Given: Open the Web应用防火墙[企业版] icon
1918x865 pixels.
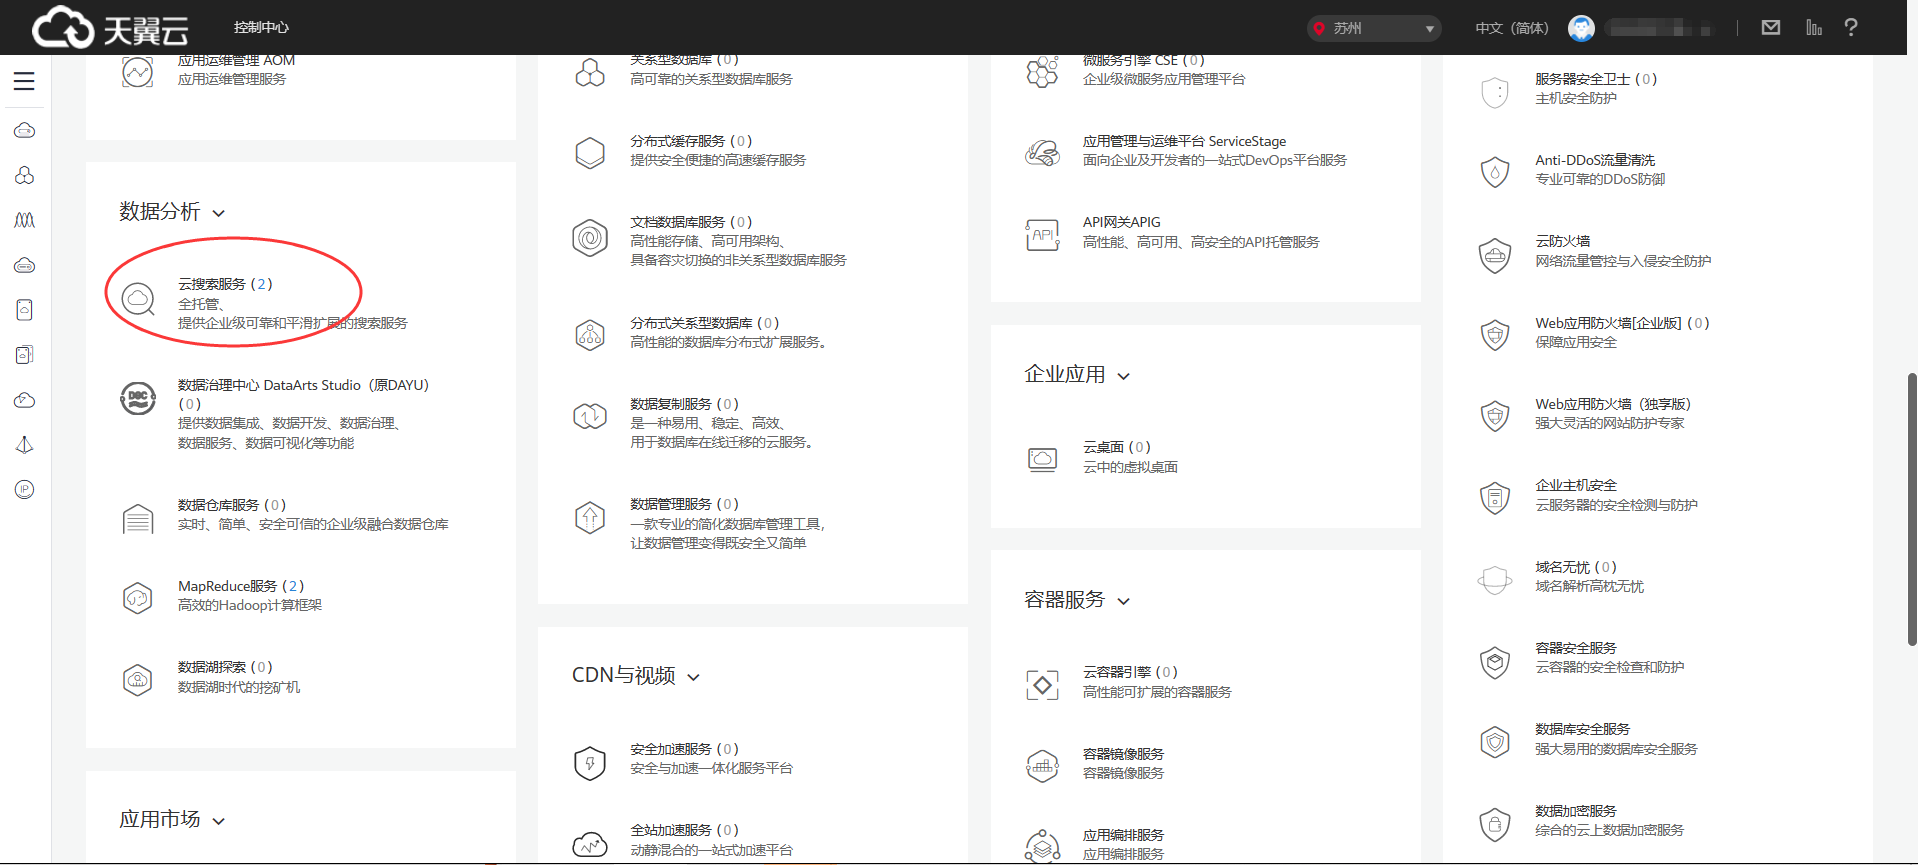Looking at the screenshot, I should 1495,335.
